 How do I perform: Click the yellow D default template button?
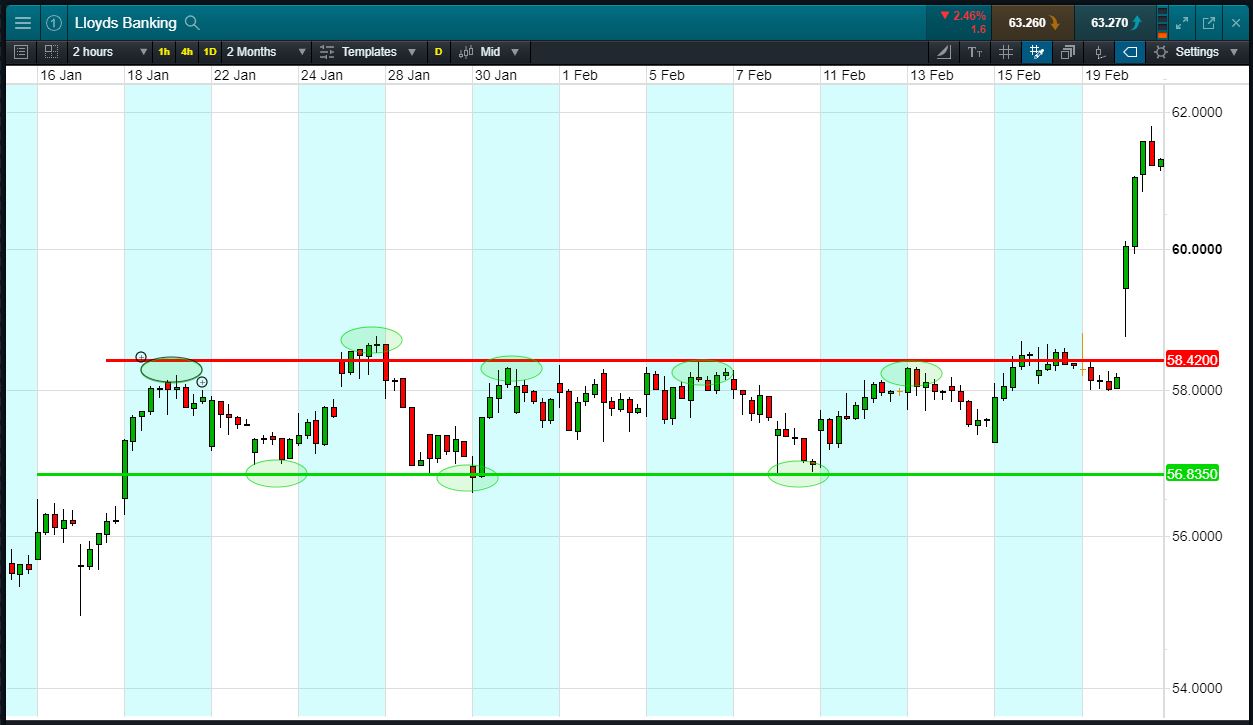438,51
